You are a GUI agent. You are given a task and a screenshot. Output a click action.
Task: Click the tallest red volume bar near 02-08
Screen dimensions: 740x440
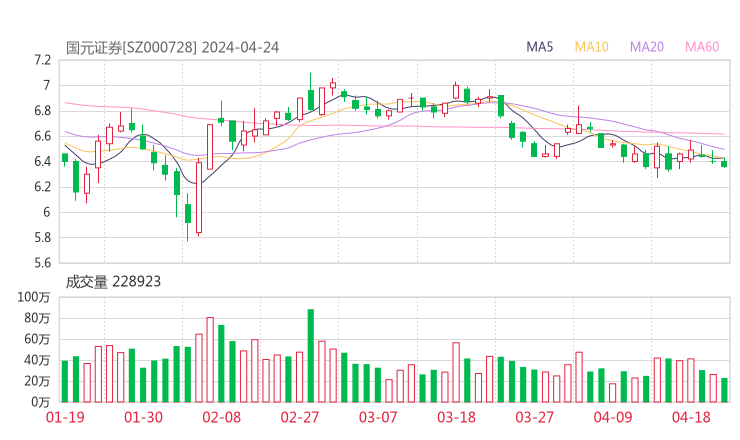(210, 360)
